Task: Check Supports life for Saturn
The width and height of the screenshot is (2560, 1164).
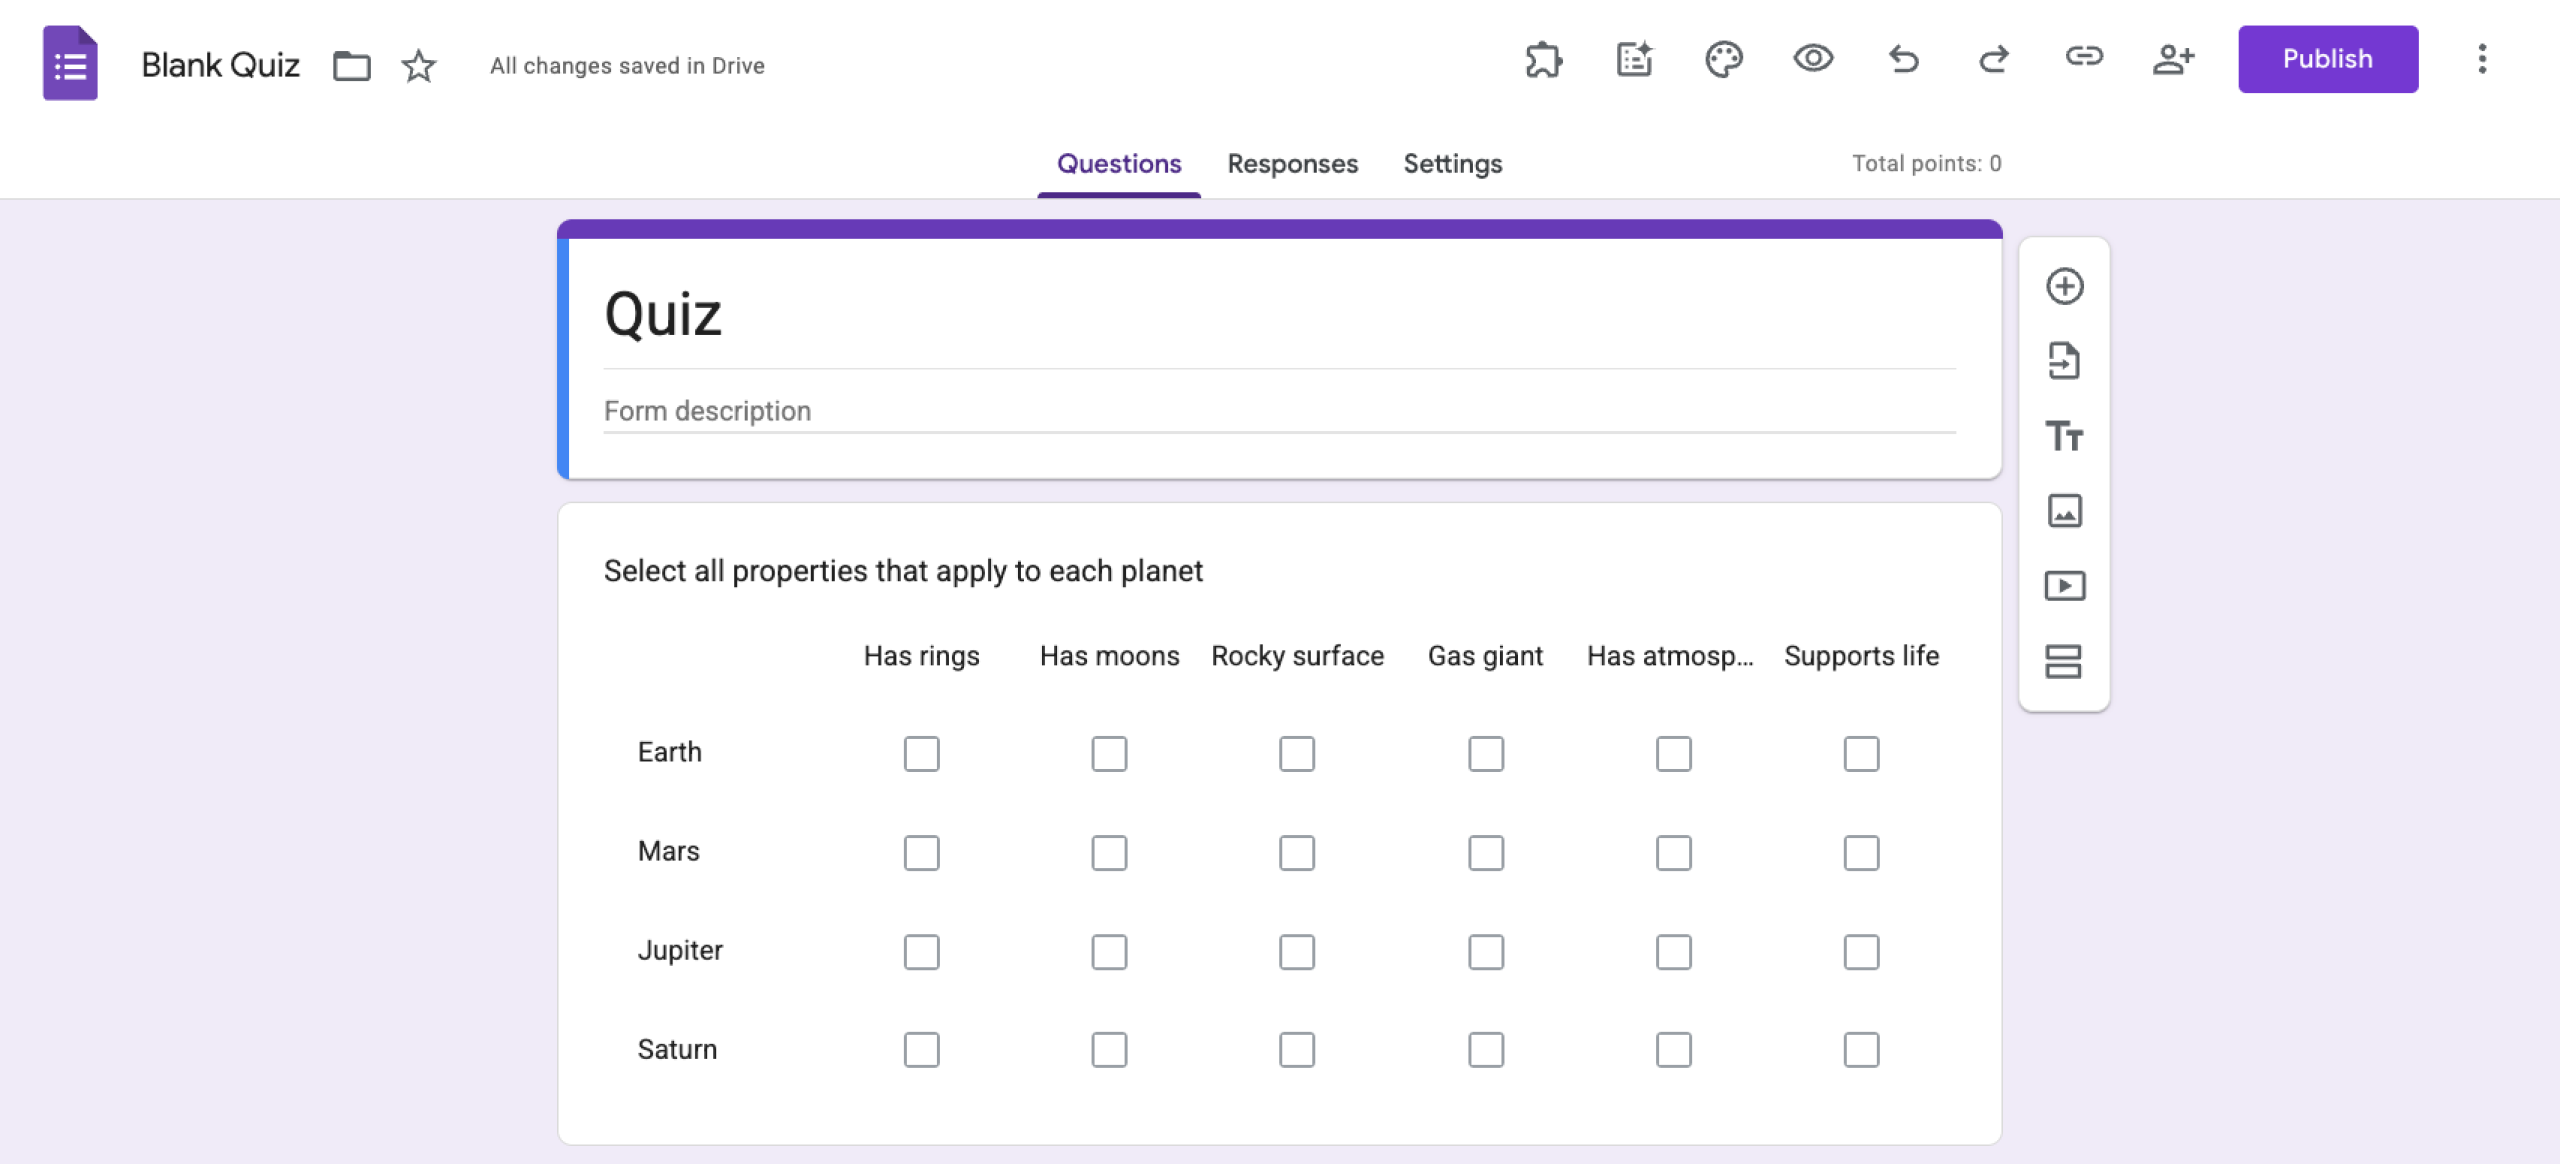Action: pos(1860,1049)
